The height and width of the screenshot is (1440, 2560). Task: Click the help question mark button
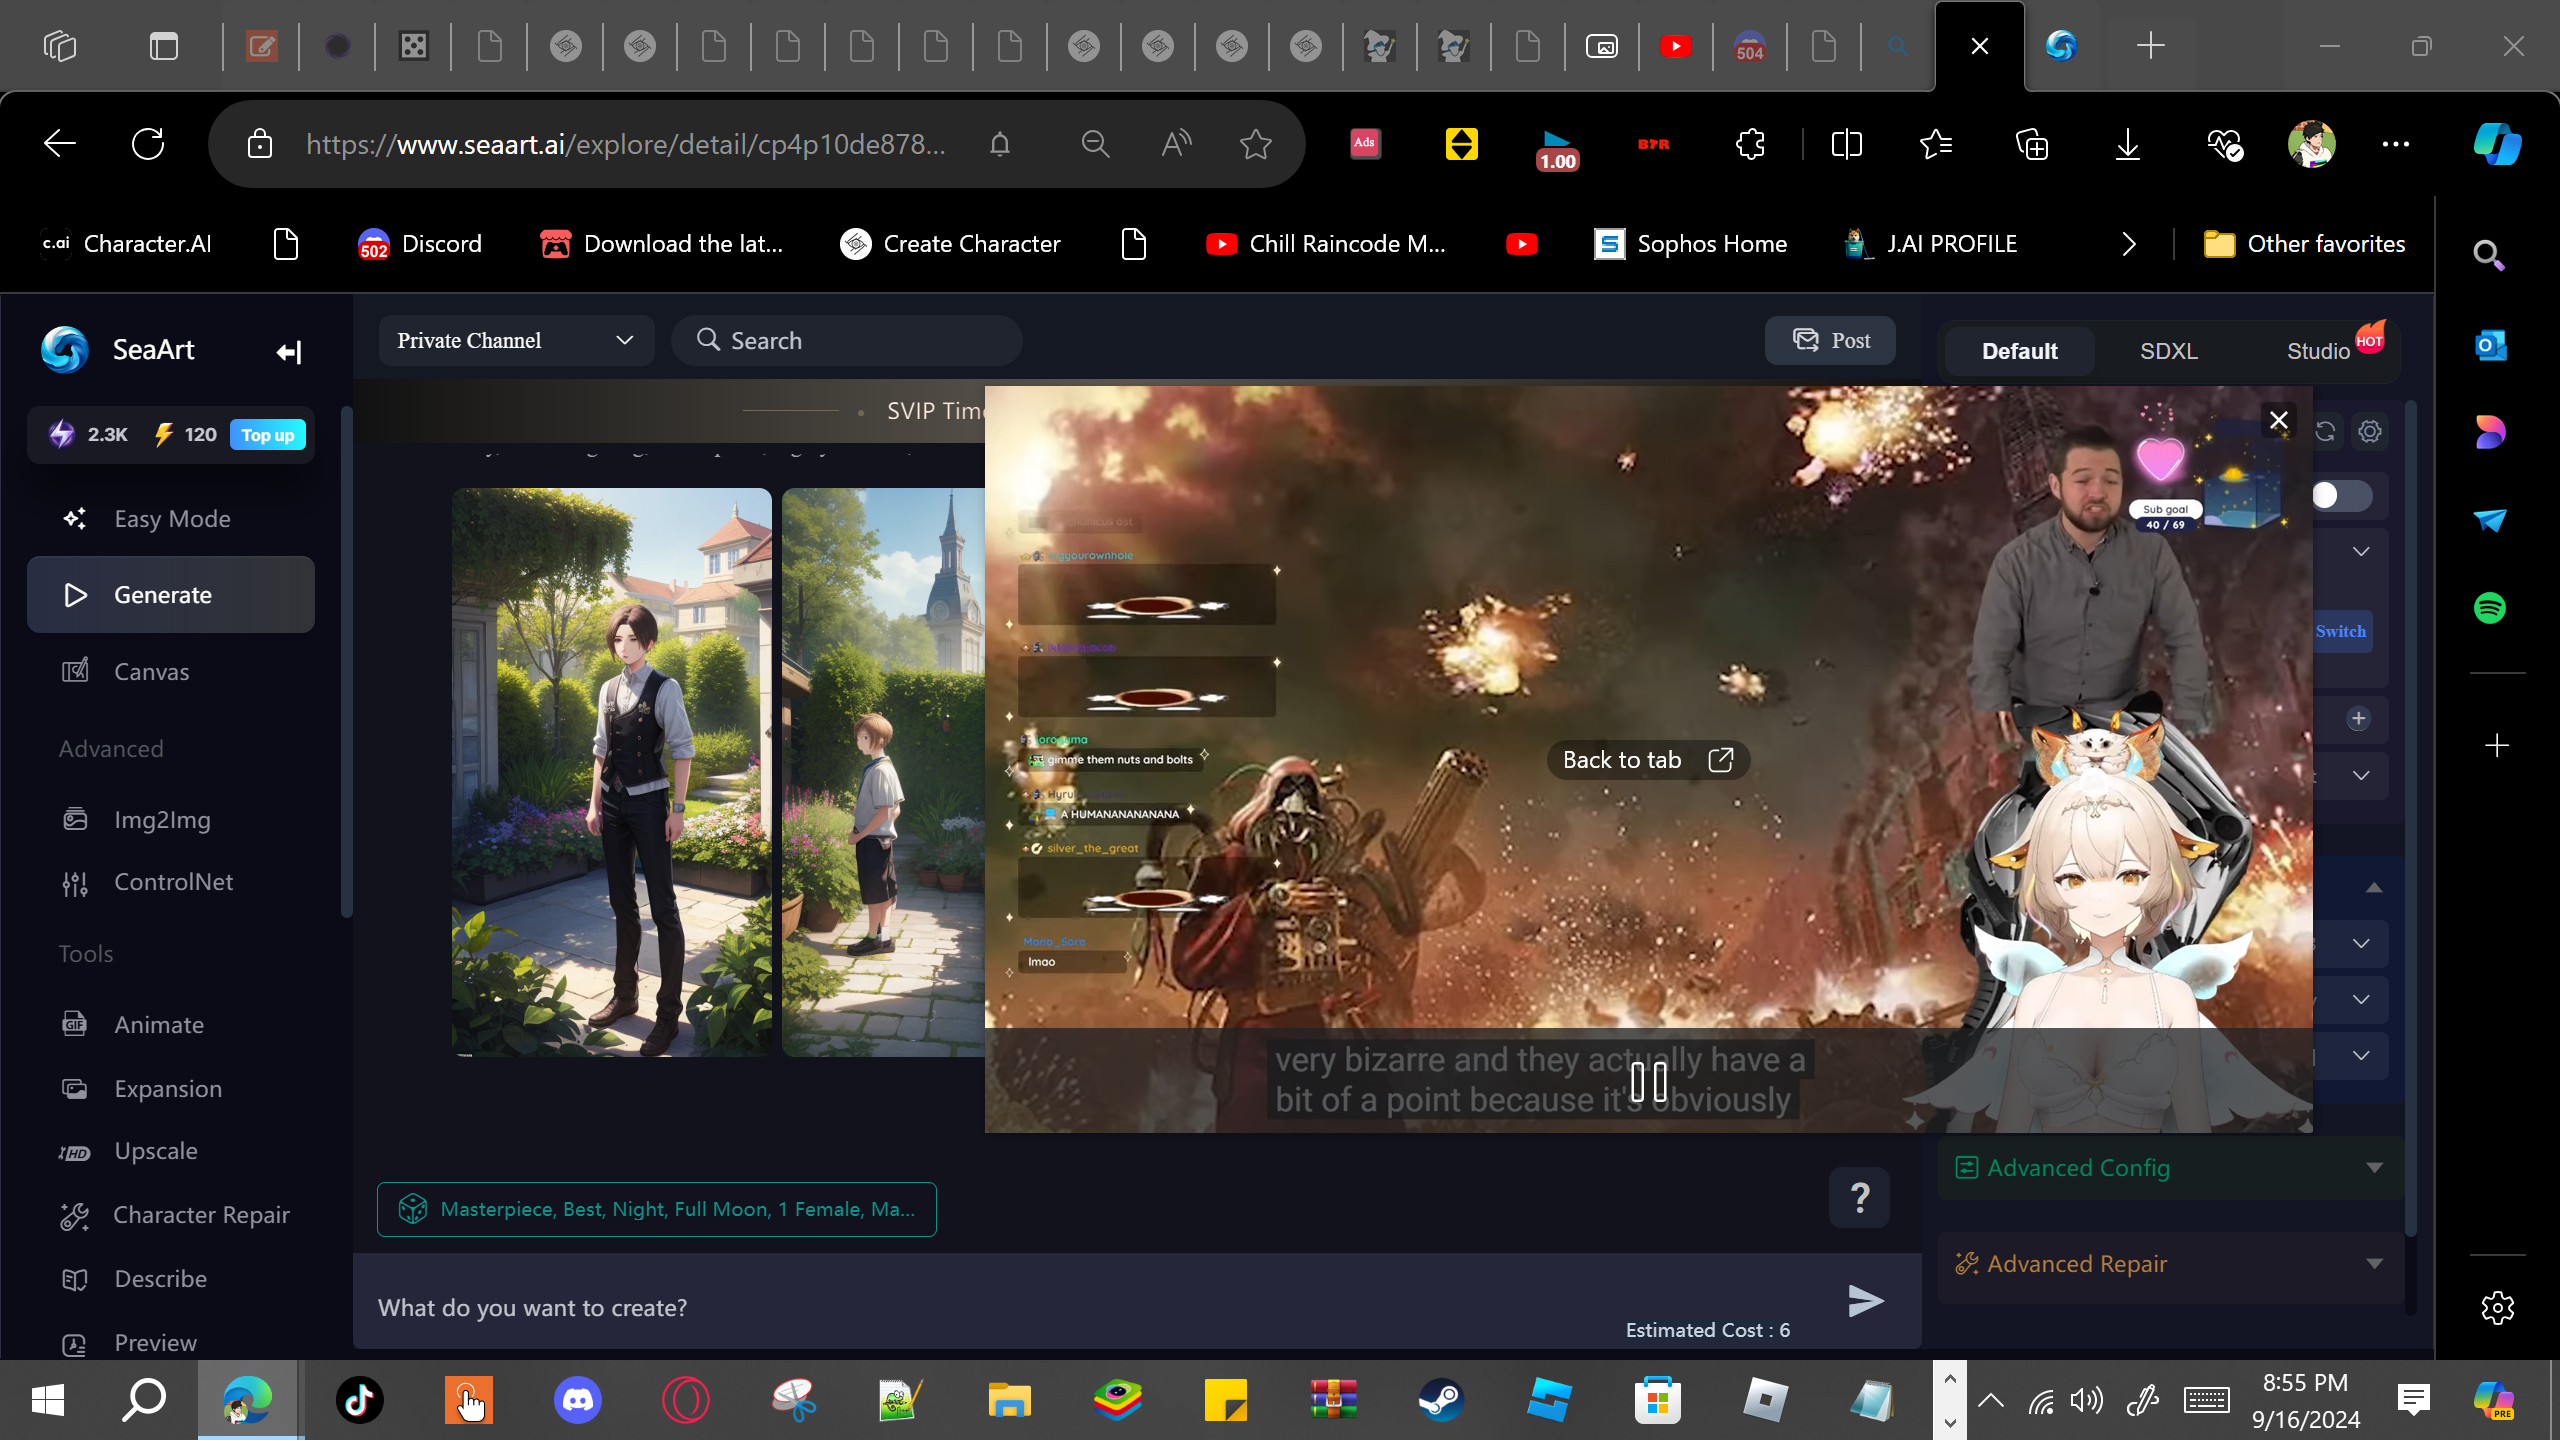pyautogui.click(x=1859, y=1197)
